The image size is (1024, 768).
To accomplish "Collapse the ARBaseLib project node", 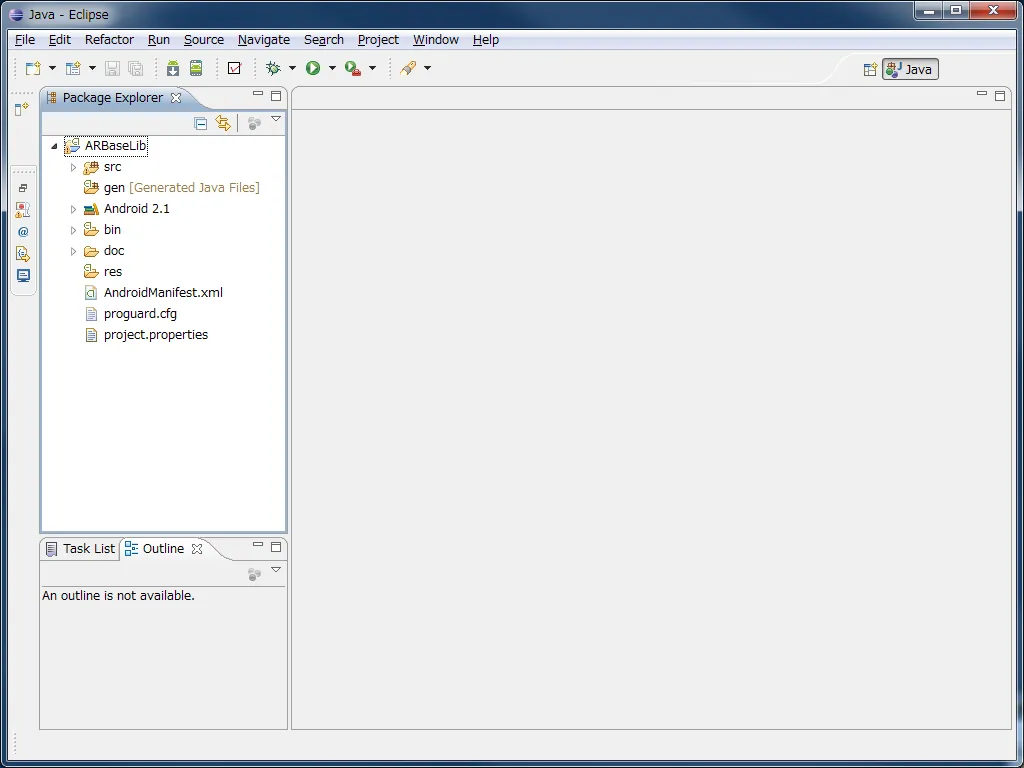I will click(54, 146).
